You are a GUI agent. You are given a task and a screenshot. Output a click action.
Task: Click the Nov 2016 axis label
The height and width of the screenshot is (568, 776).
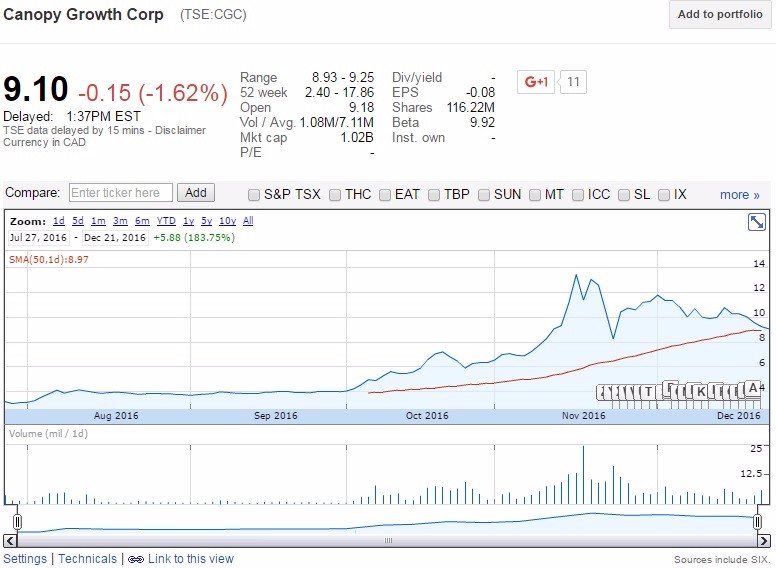pos(583,416)
